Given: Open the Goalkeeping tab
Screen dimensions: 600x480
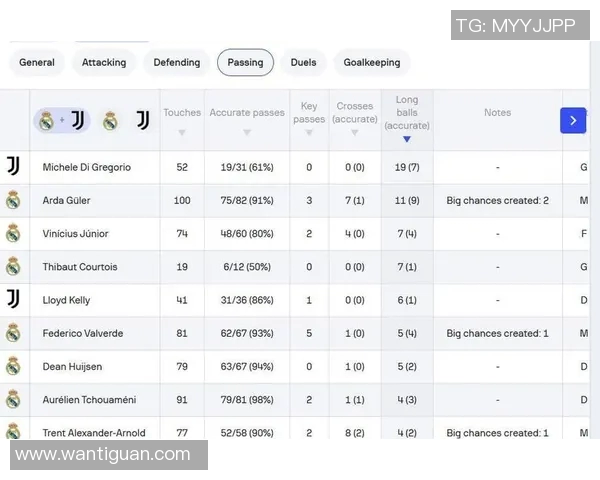Looking at the screenshot, I should [x=371, y=62].
